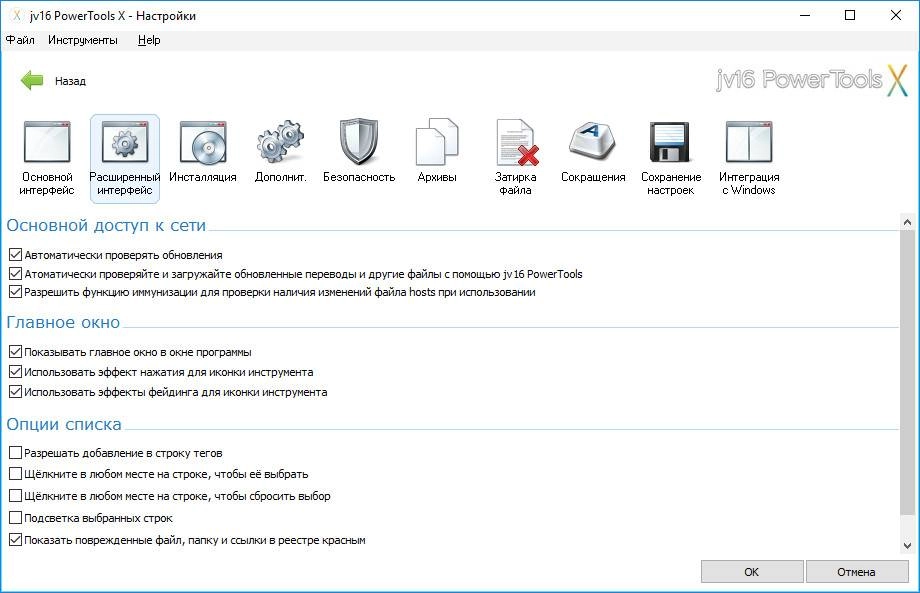Toggle hosts file immunization checkbox
Viewport: 920px width, 593px height.
click(15, 292)
